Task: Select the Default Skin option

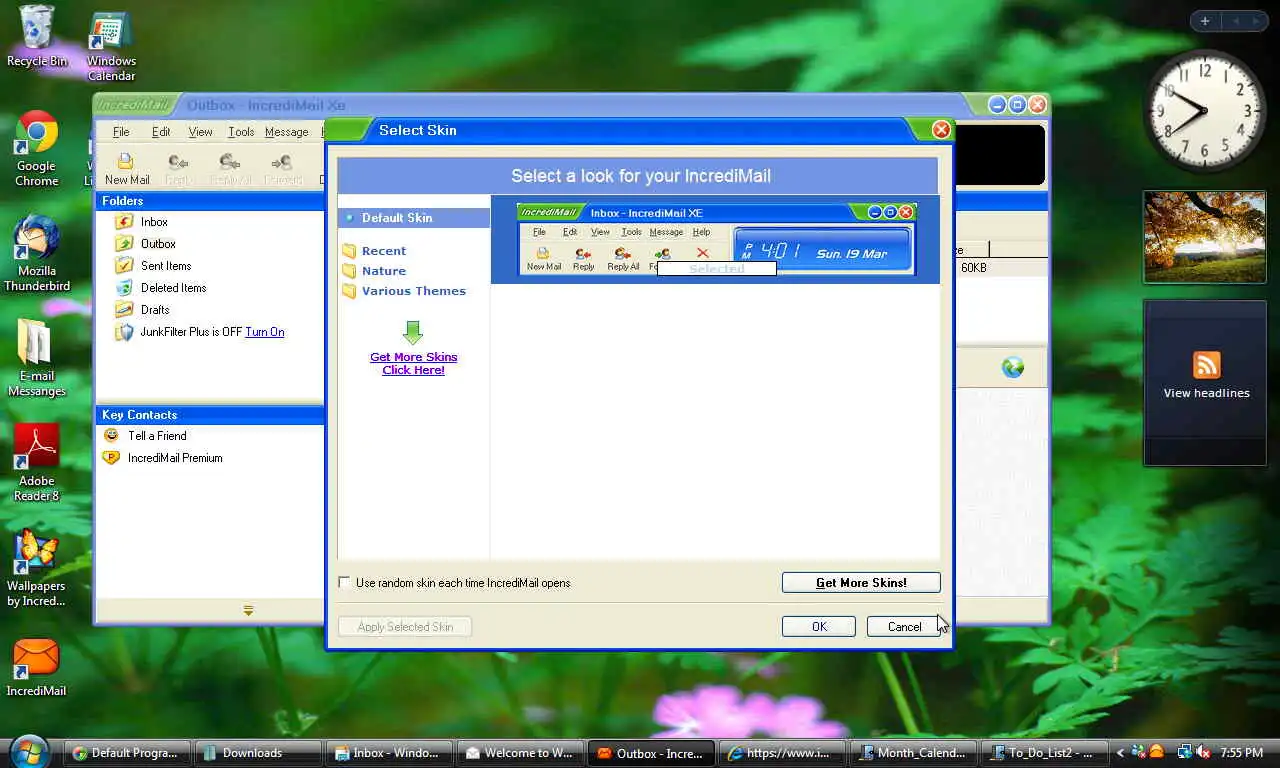Action: tap(414, 218)
